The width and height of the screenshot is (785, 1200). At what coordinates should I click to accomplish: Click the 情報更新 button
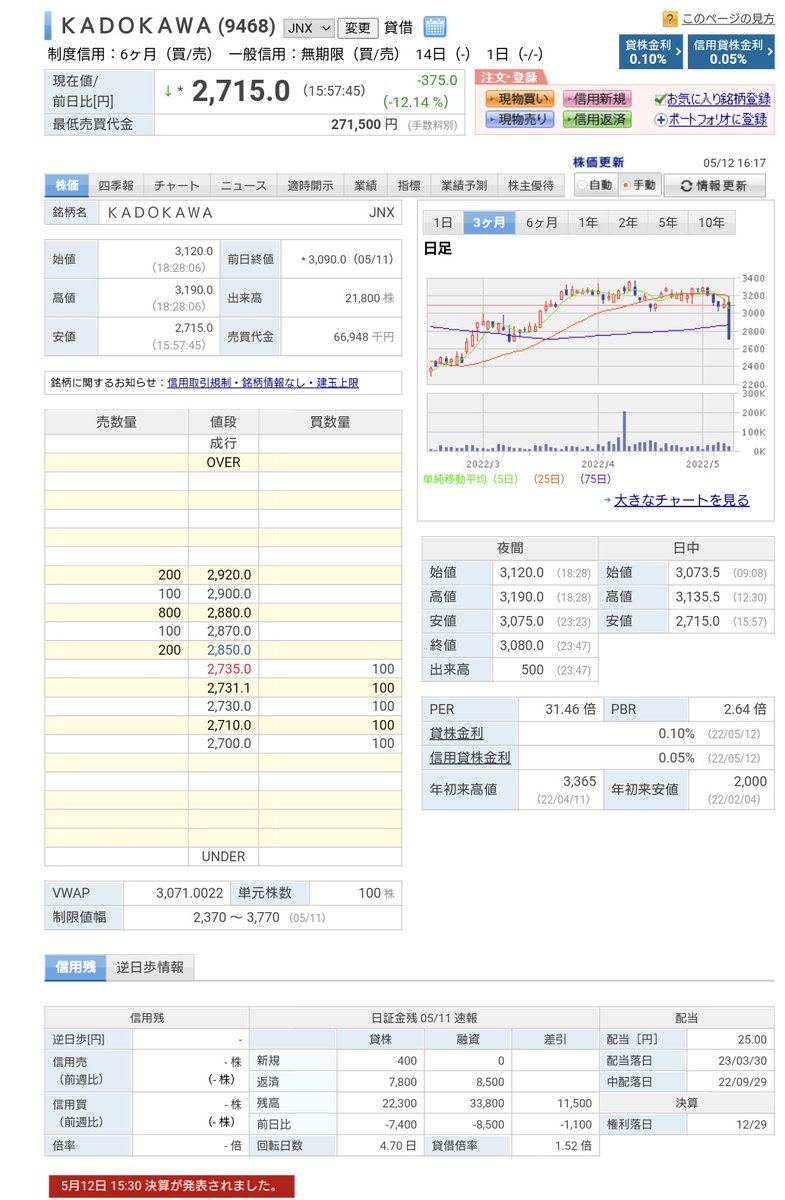pos(715,186)
